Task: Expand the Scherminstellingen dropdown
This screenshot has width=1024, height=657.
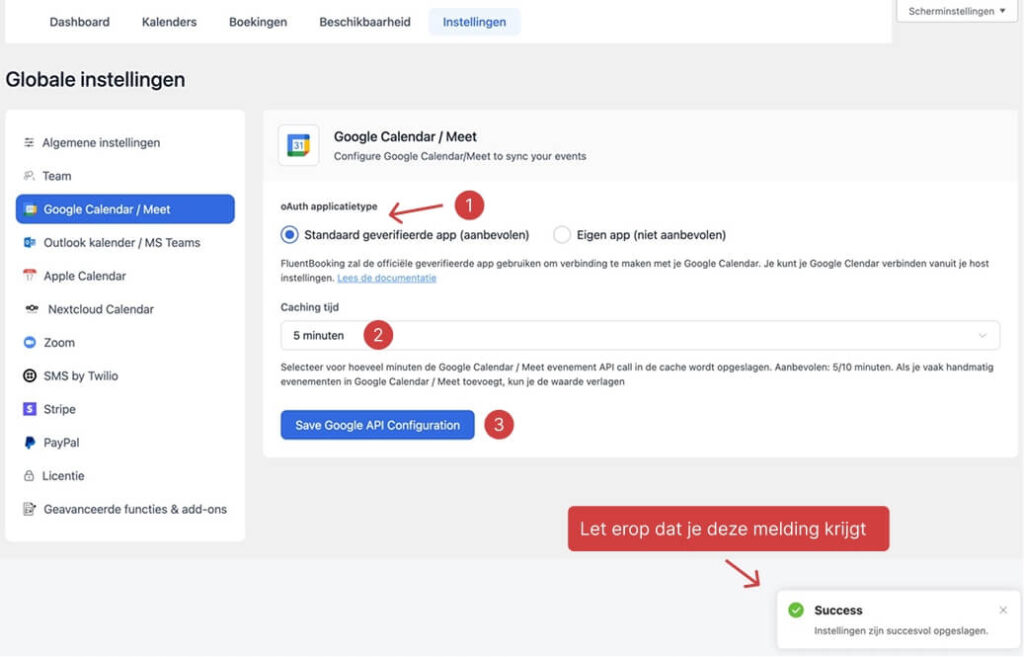Action: tap(957, 11)
